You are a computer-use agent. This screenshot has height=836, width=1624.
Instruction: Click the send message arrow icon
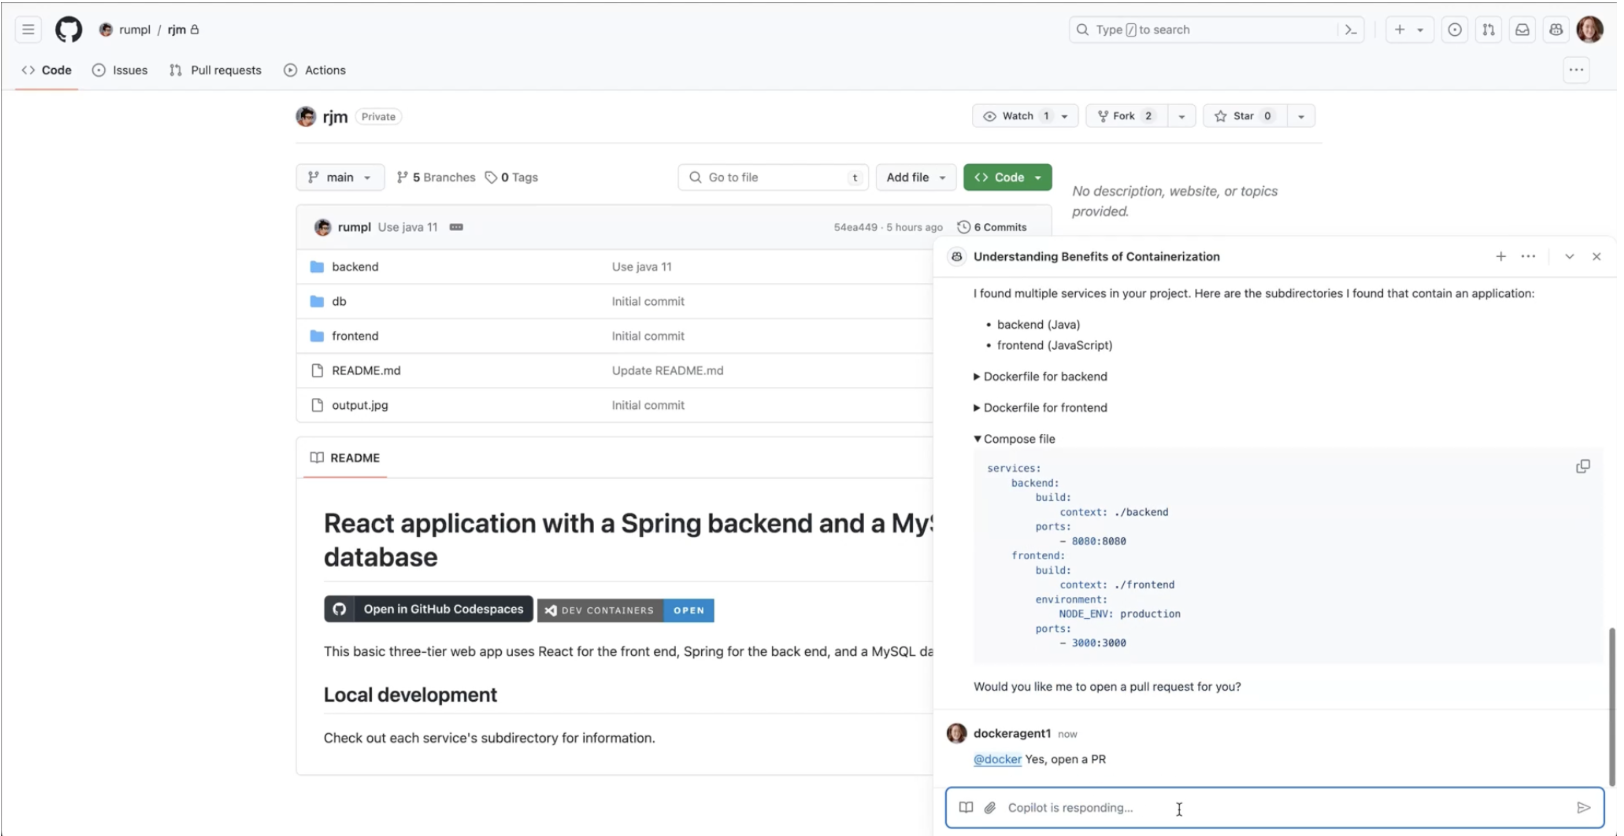click(1584, 808)
